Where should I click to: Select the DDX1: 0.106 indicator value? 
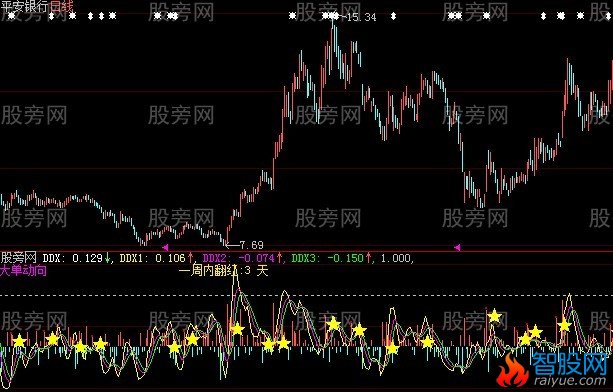[152, 258]
